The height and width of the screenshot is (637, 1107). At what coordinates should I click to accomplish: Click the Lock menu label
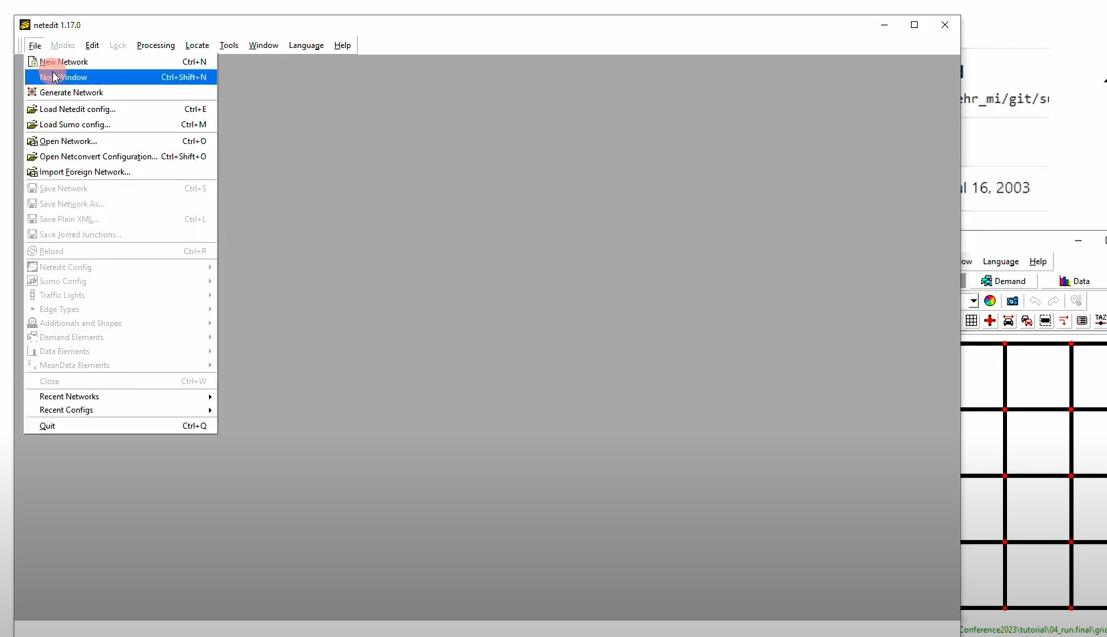[118, 45]
